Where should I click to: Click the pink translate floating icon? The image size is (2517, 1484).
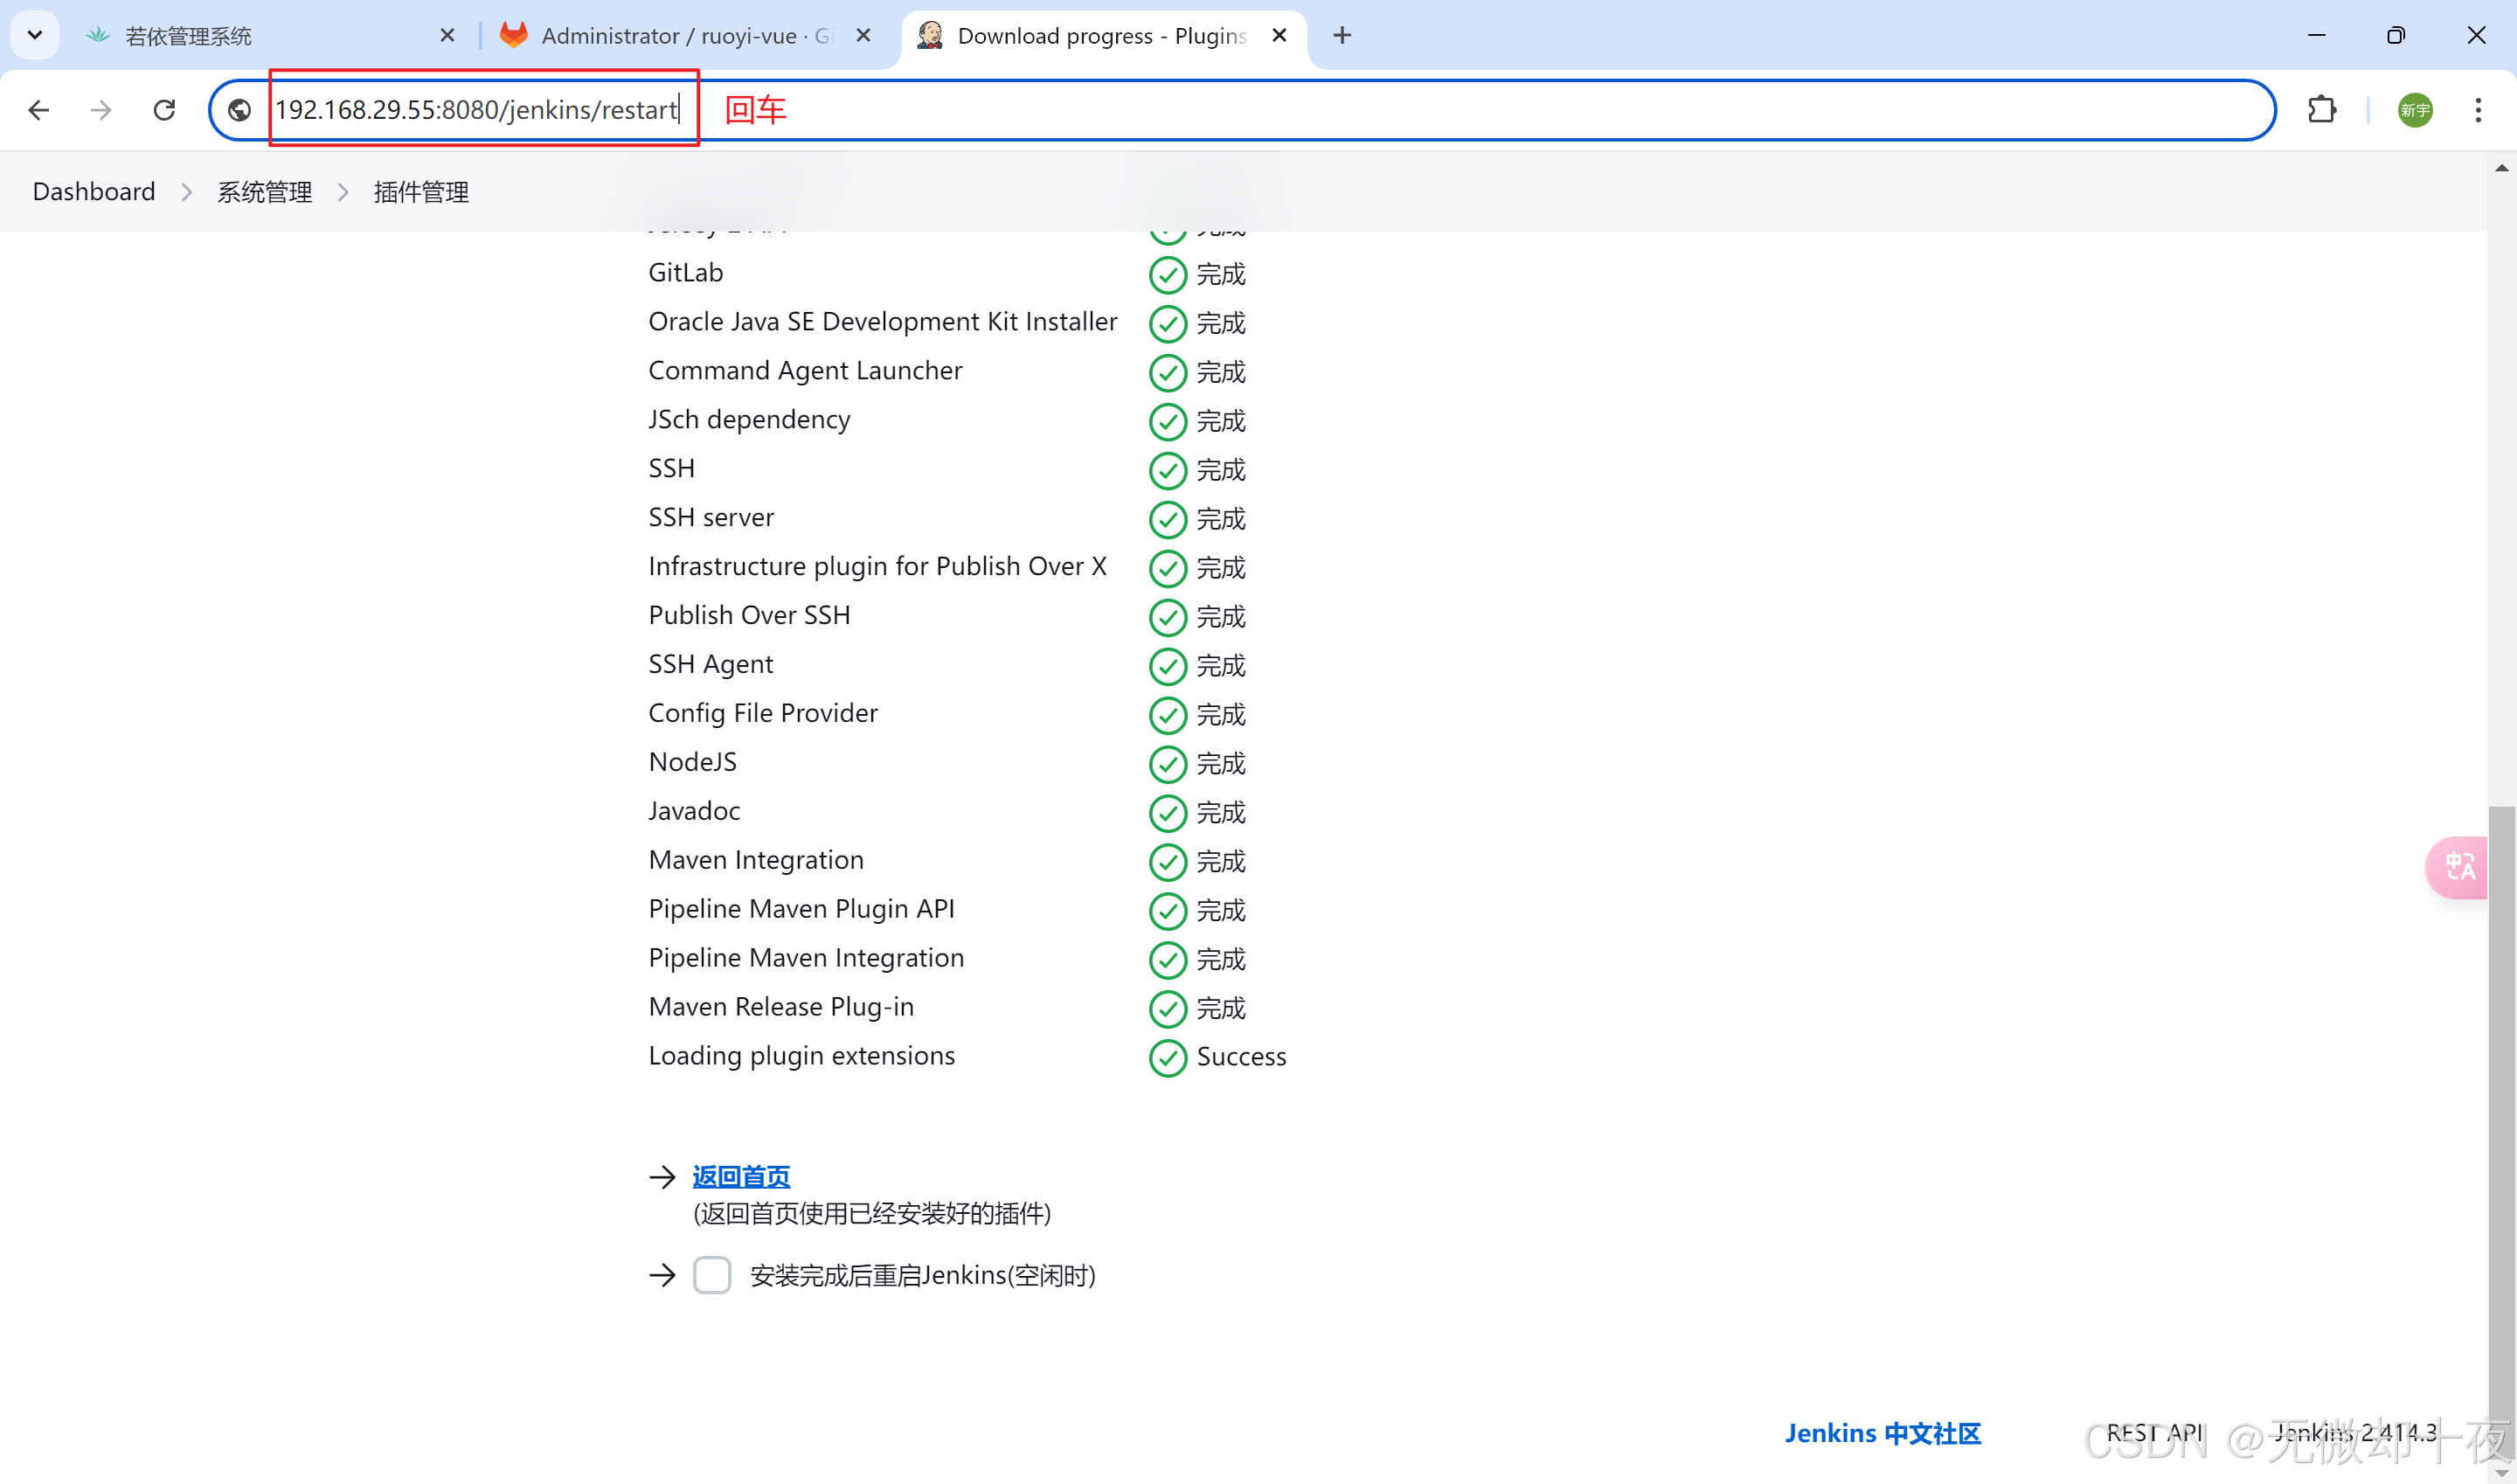pyautogui.click(x=2459, y=866)
